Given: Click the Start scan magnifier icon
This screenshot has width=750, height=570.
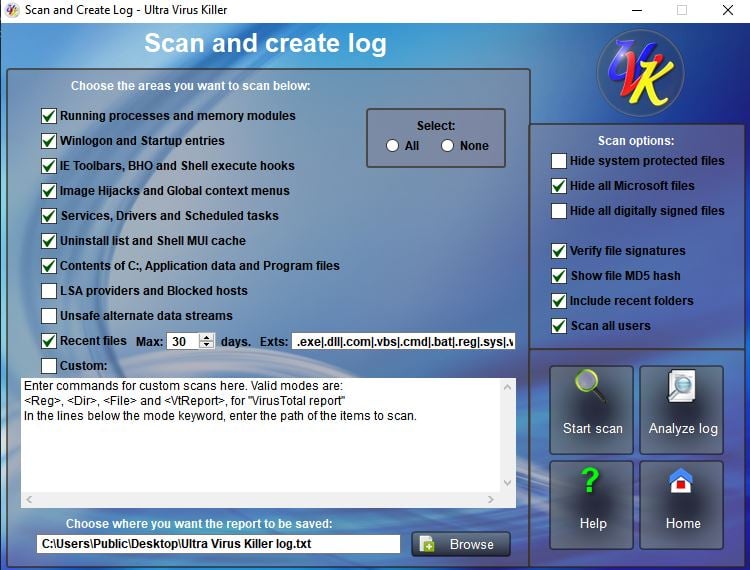Looking at the screenshot, I should (590, 386).
